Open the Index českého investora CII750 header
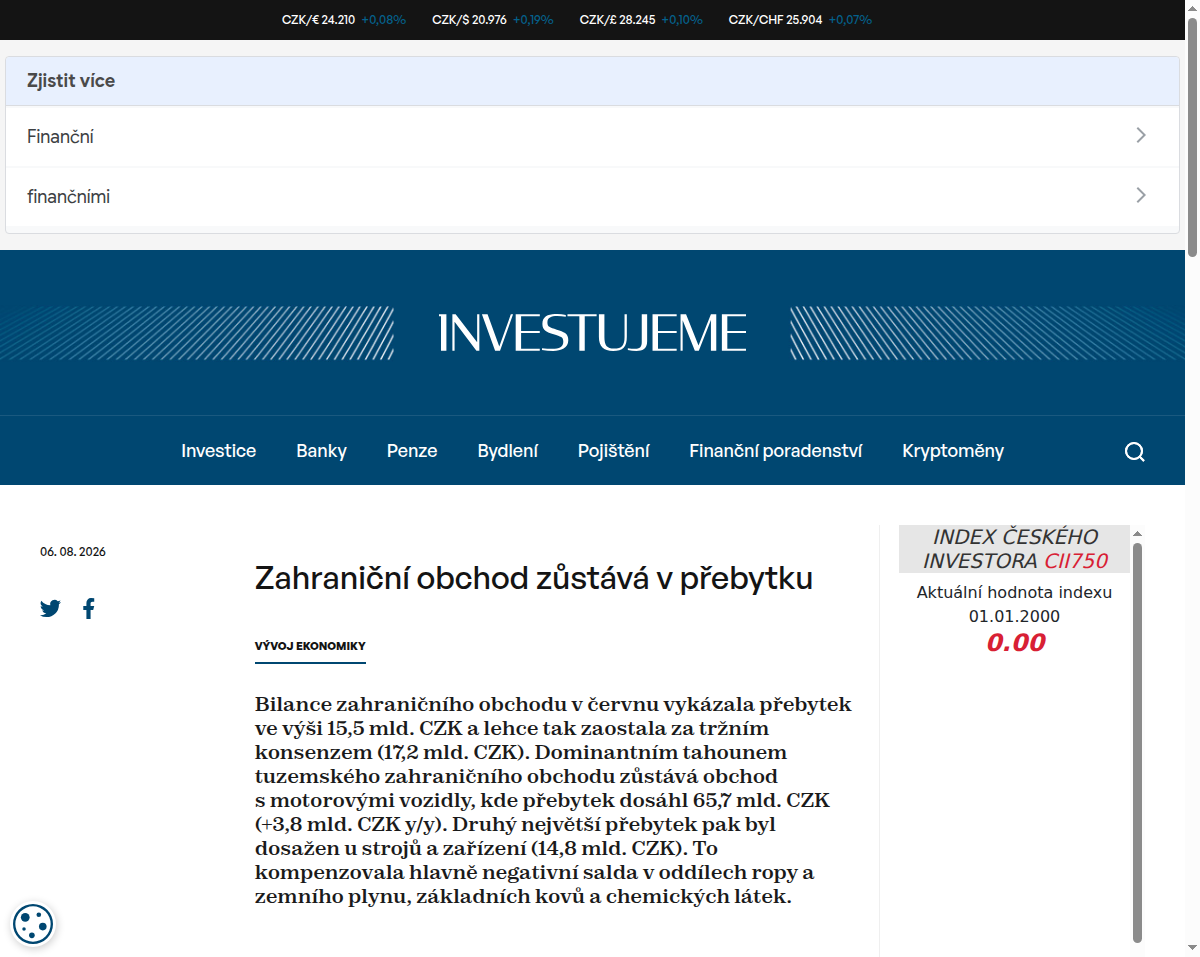 [x=1014, y=549]
